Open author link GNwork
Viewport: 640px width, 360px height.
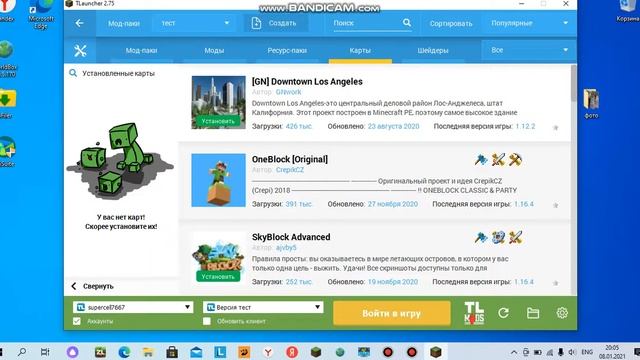pos(289,92)
